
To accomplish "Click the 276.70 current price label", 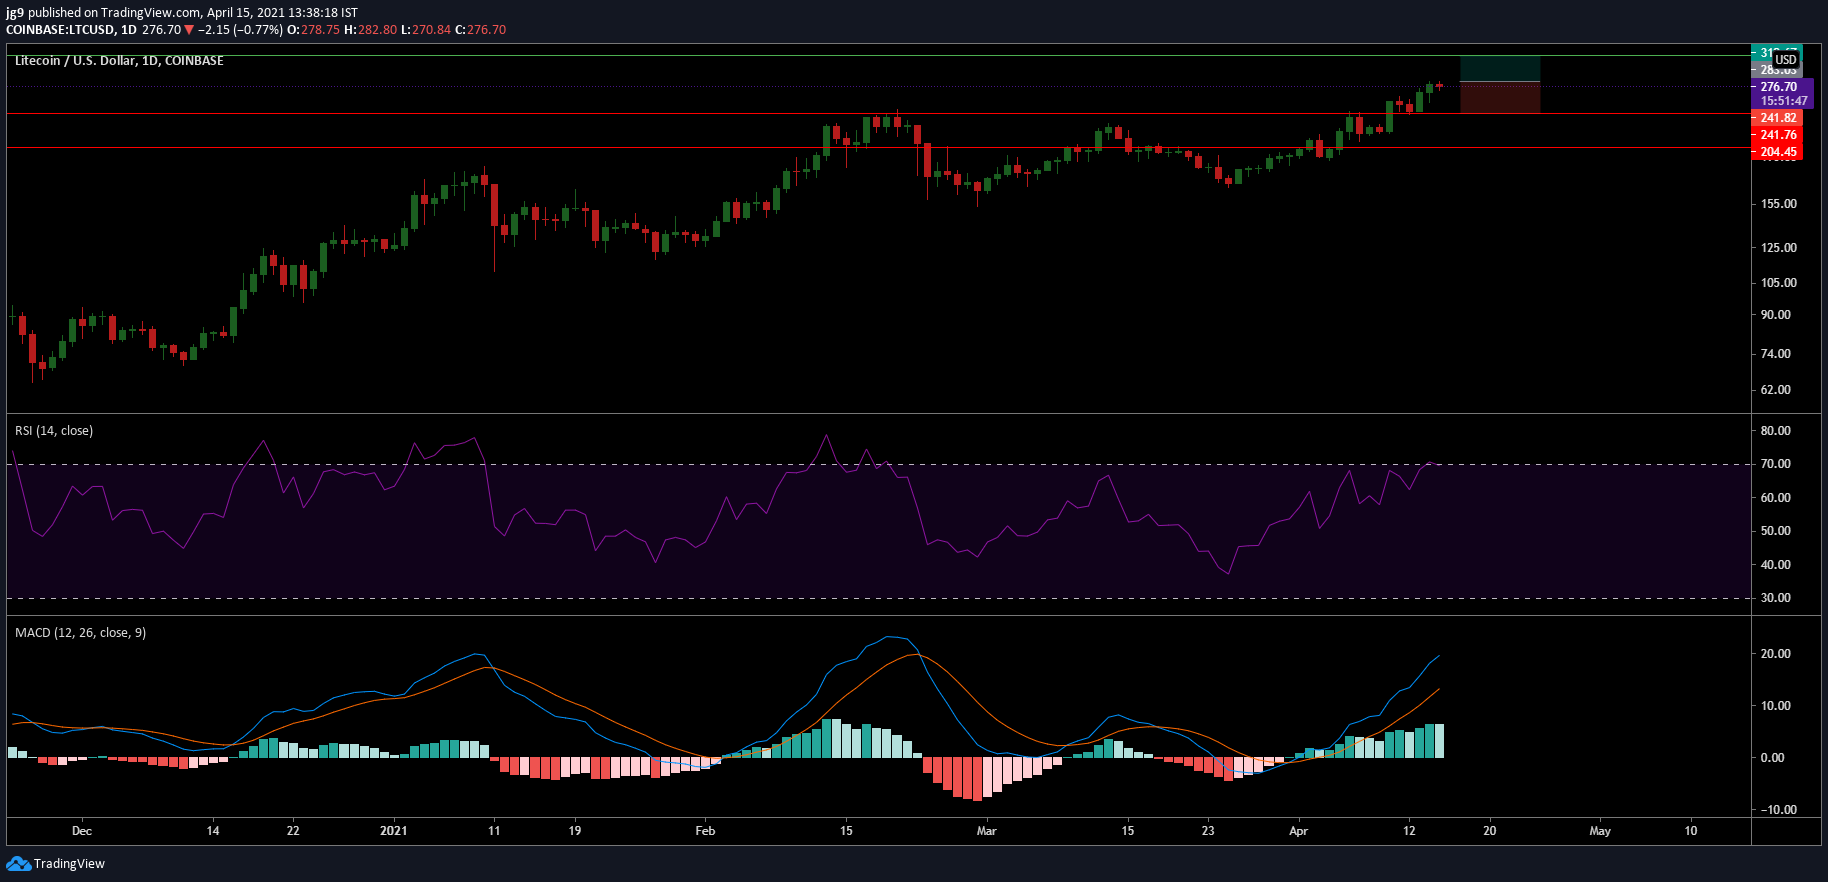I will tap(1778, 87).
